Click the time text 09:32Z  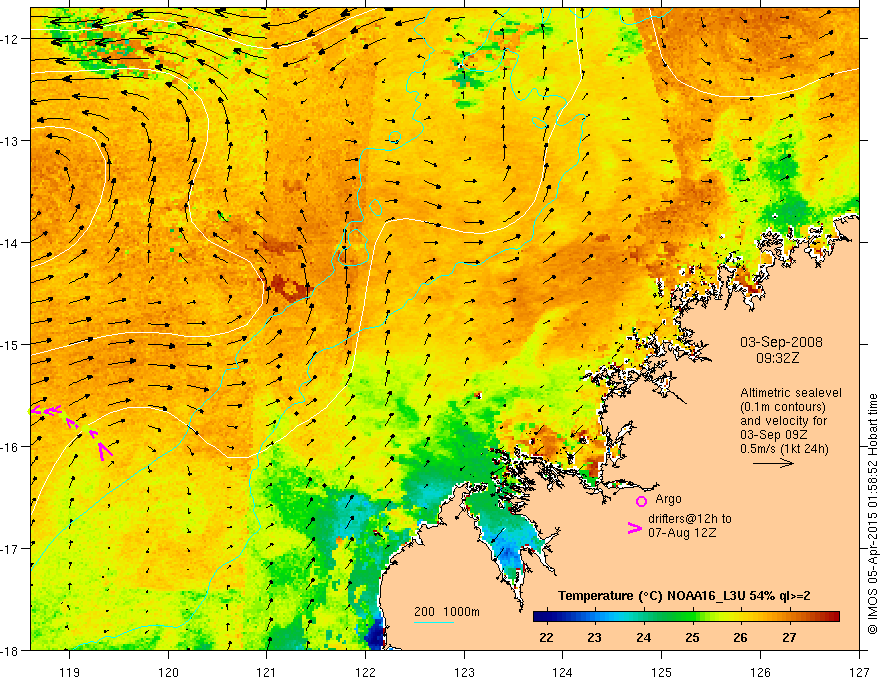777,357
